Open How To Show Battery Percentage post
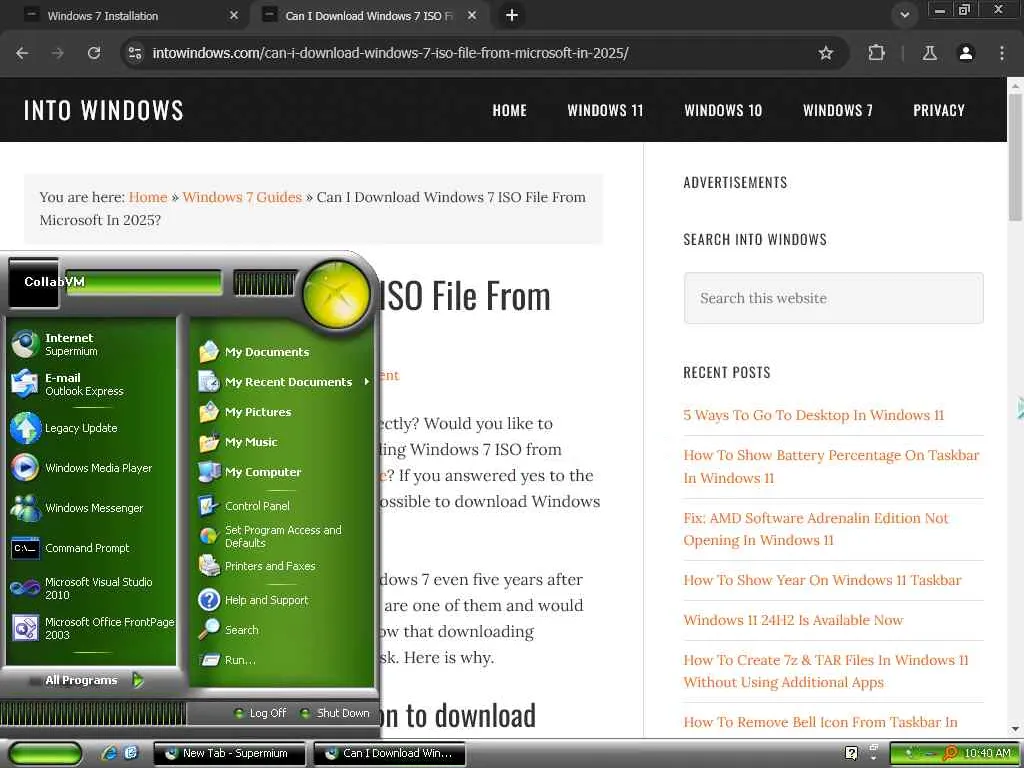This screenshot has width=1024, height=768. [x=831, y=466]
